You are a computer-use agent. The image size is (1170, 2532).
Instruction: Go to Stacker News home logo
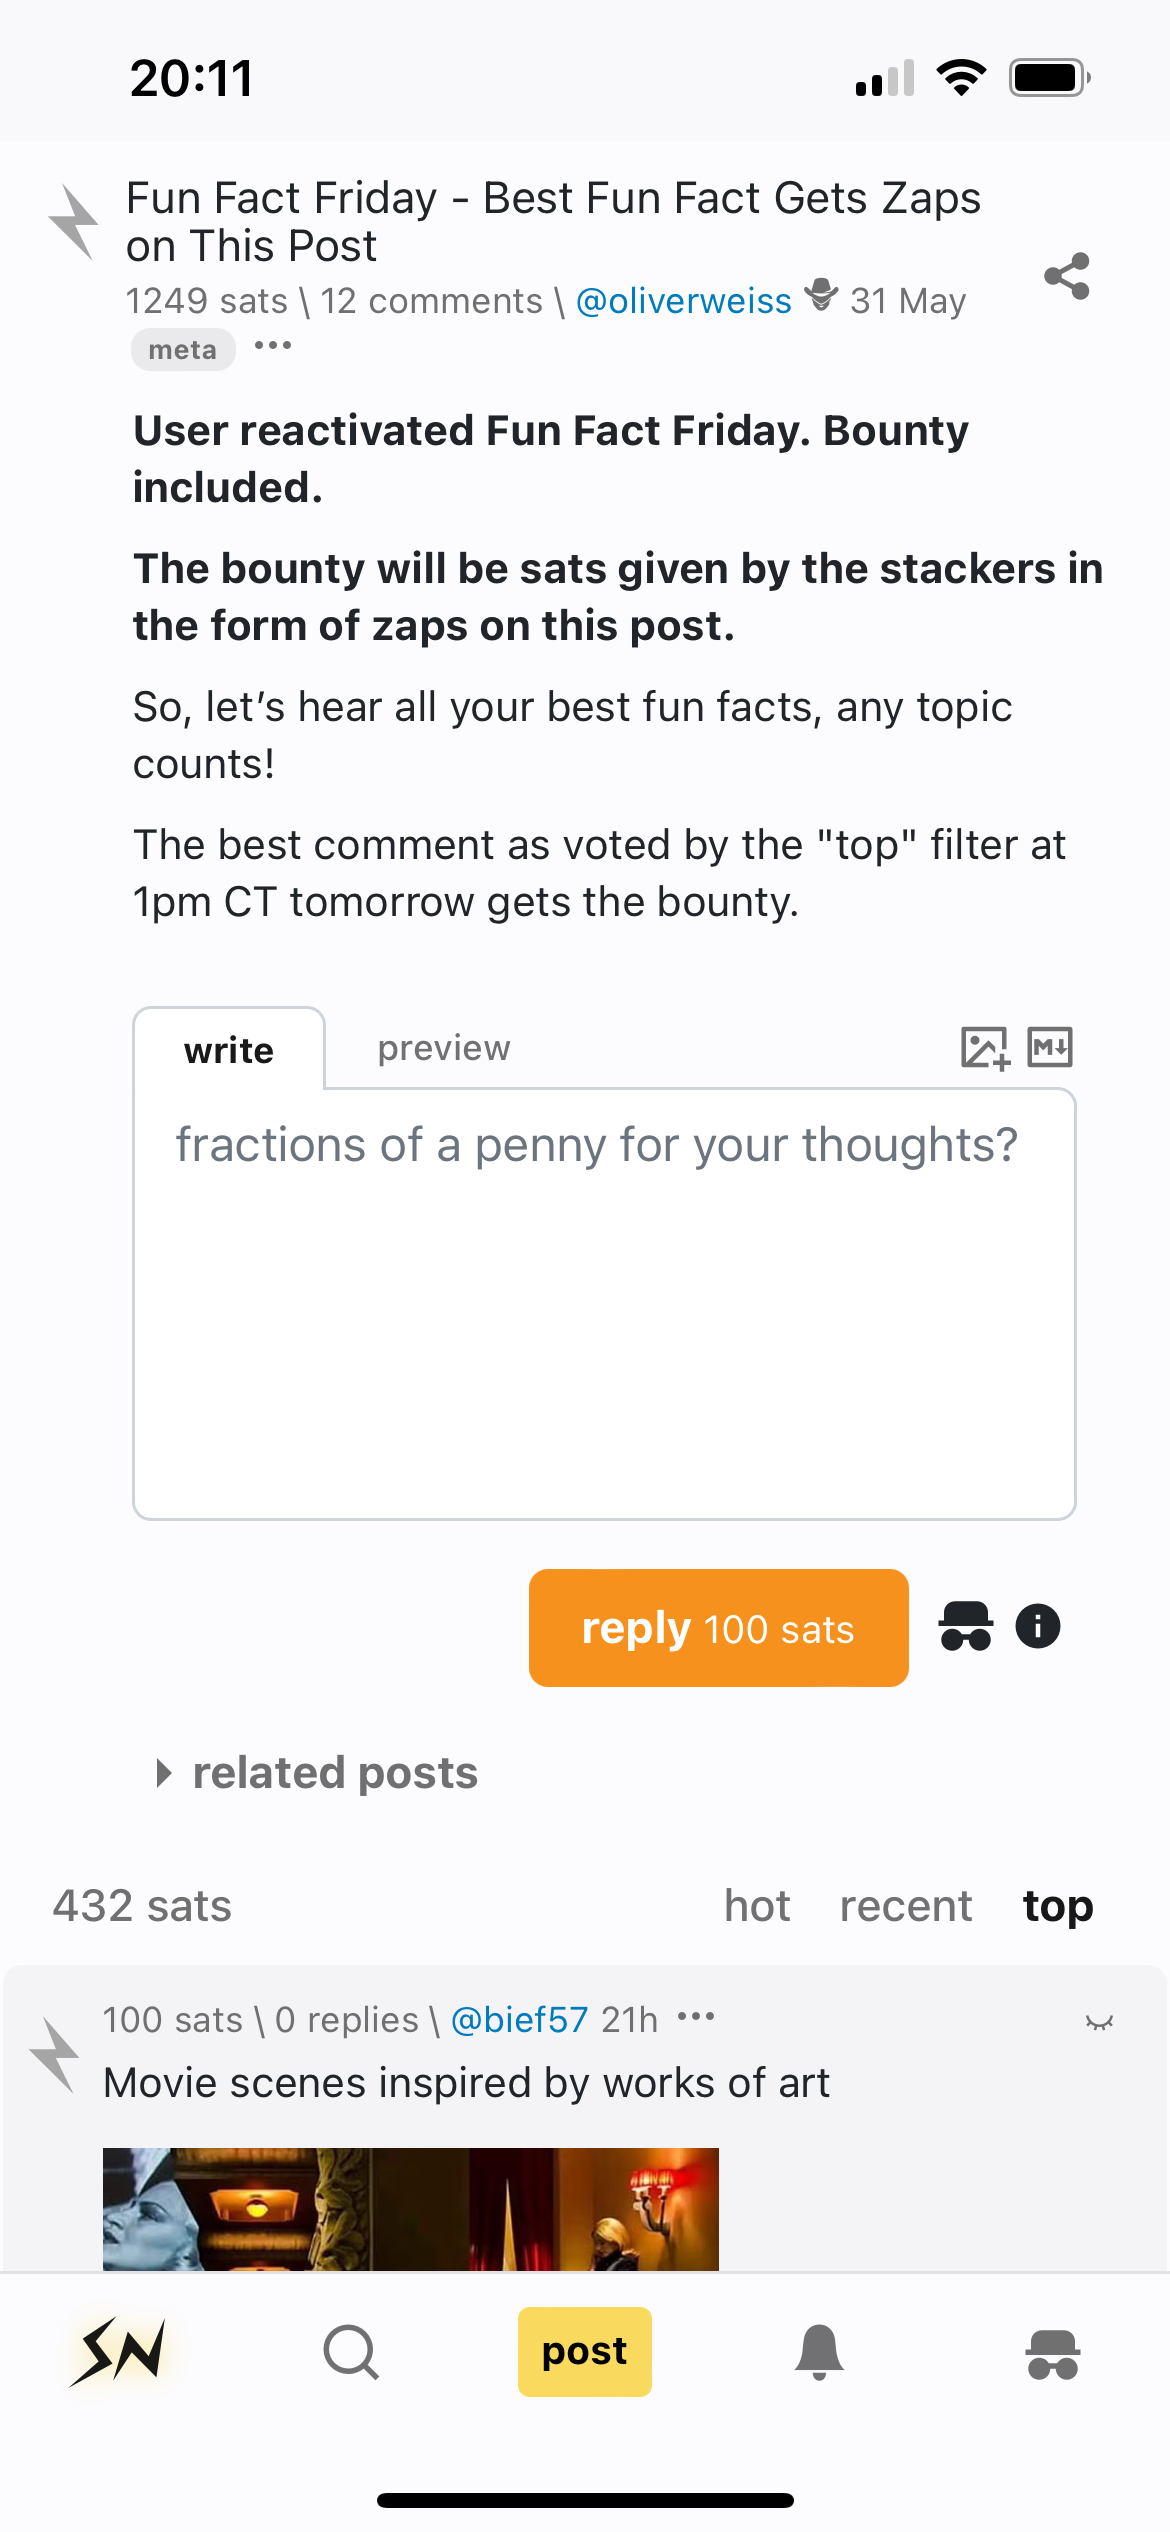(118, 2352)
